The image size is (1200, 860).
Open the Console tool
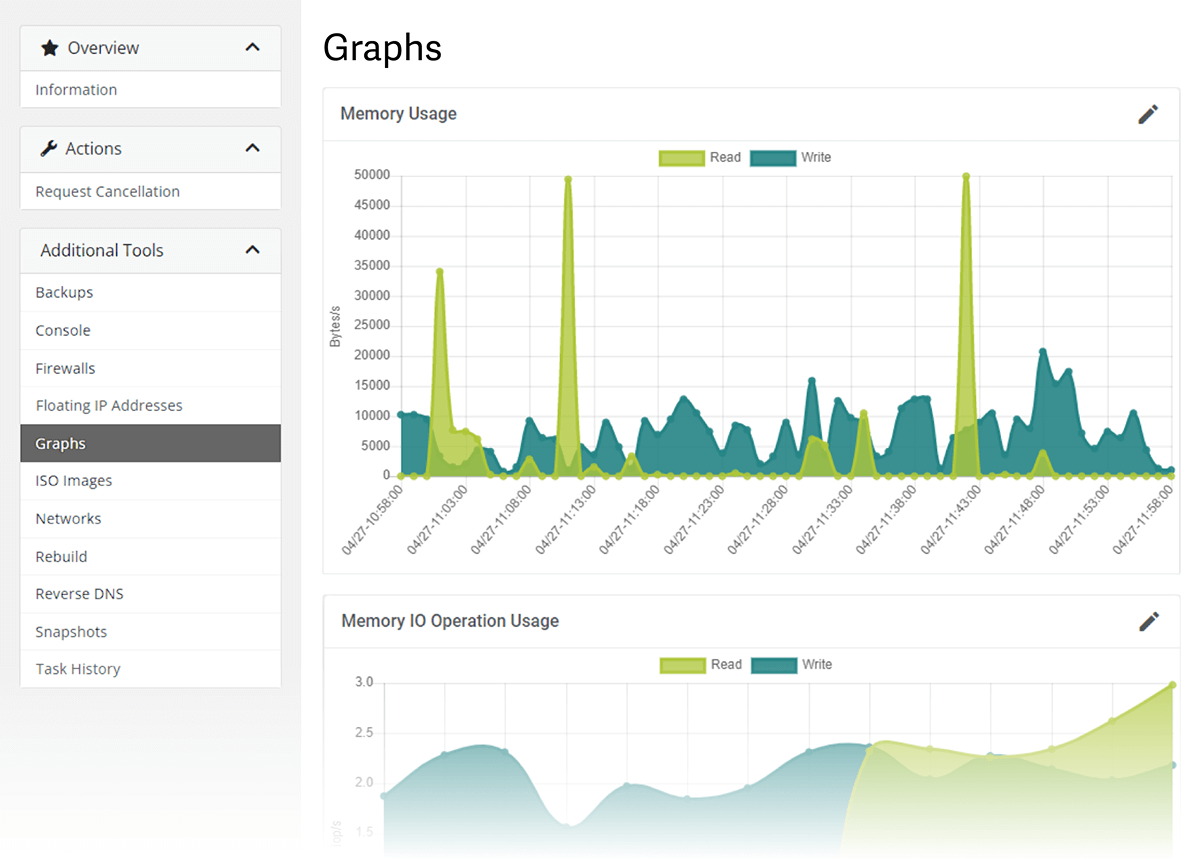(x=150, y=330)
